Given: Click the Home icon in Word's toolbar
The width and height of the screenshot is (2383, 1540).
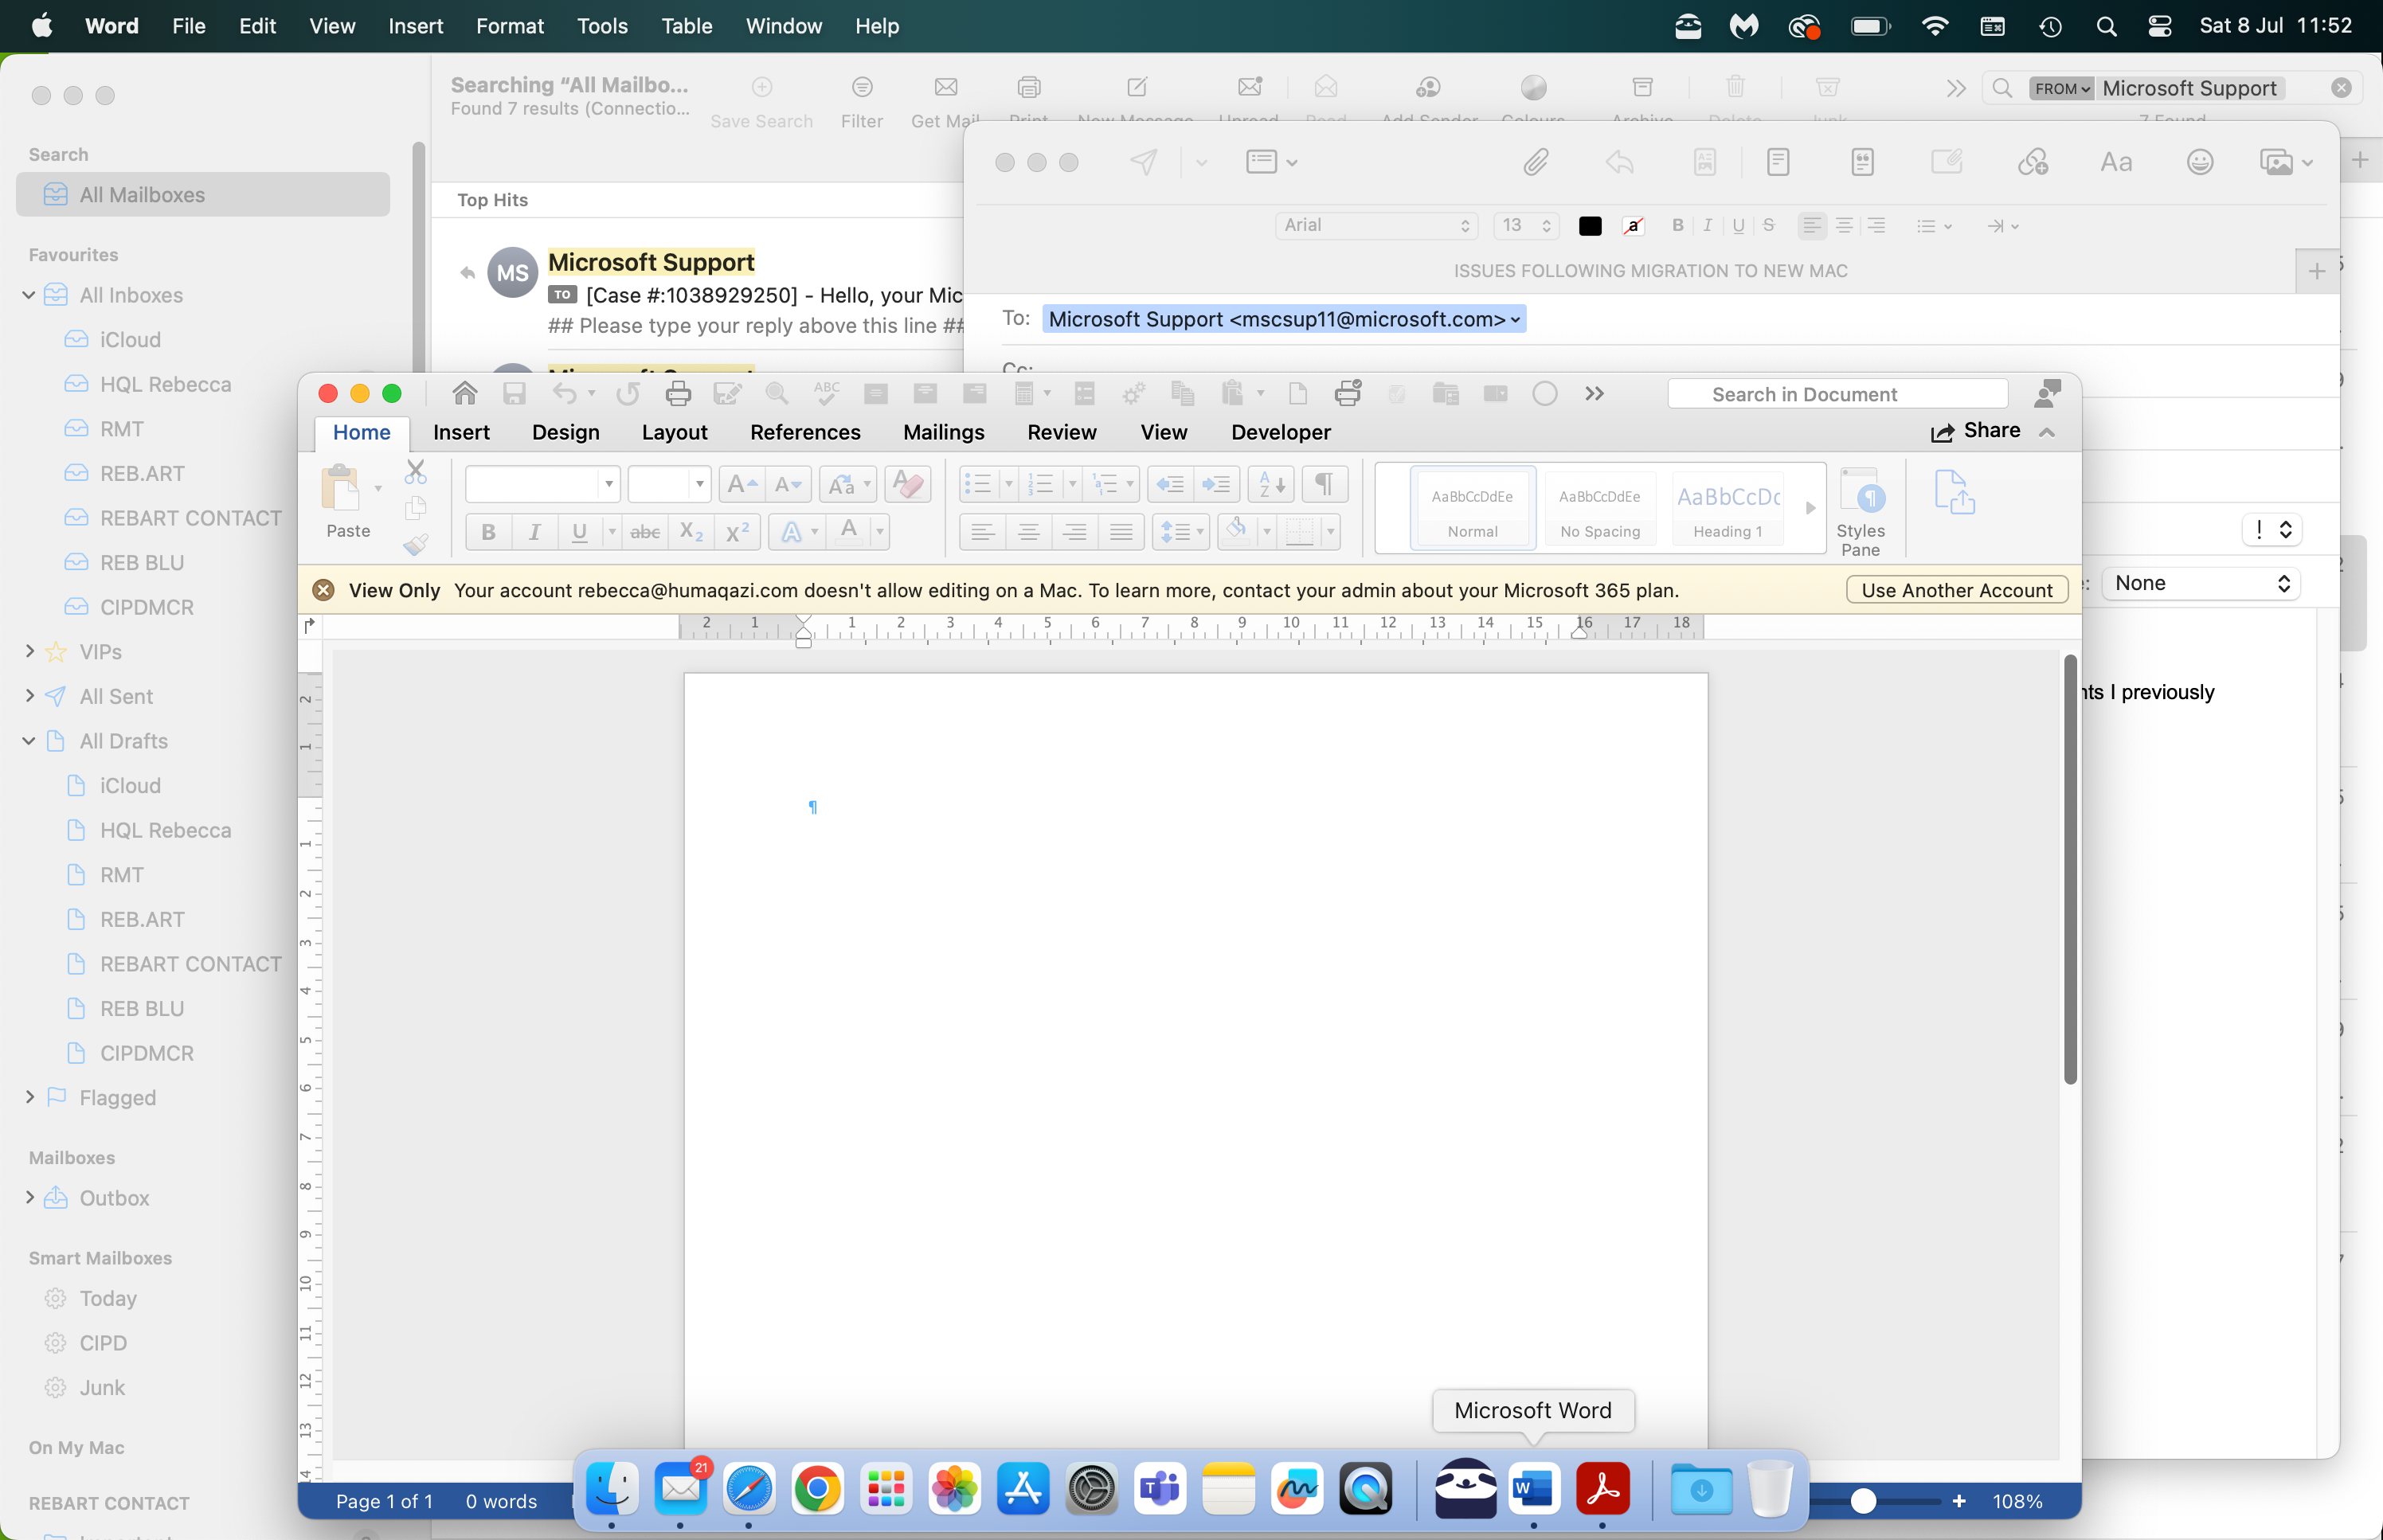Looking at the screenshot, I should click(x=464, y=394).
